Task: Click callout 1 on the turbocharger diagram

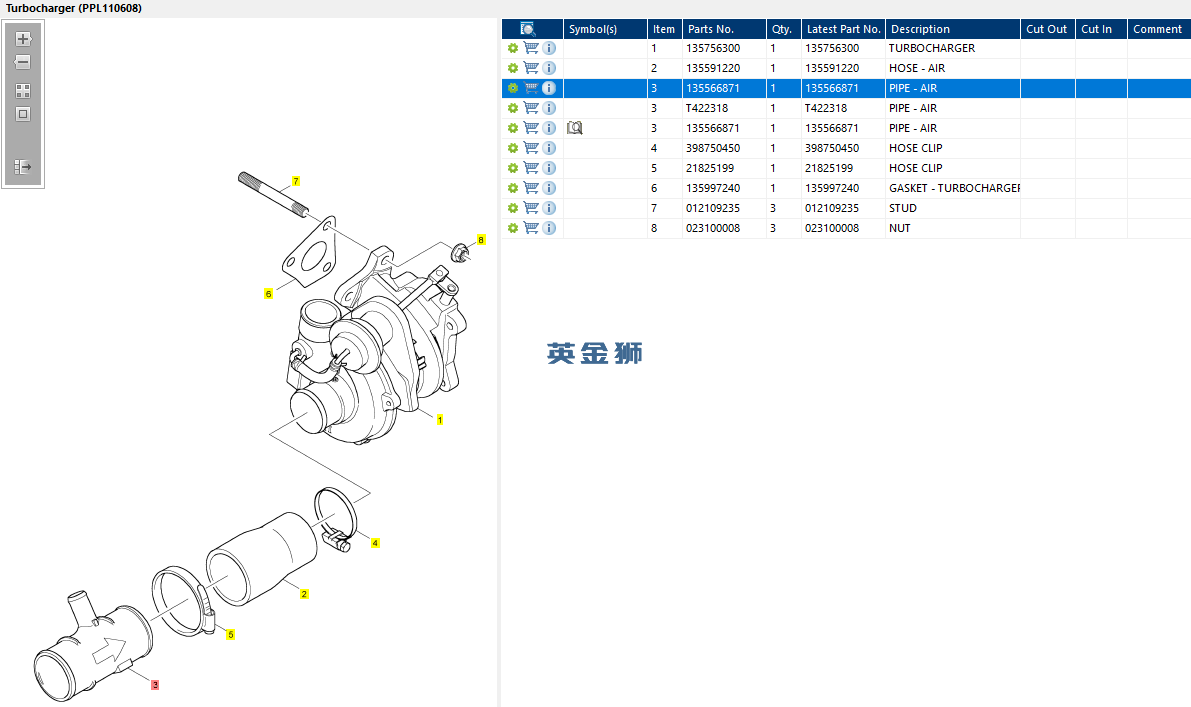Action: click(440, 419)
